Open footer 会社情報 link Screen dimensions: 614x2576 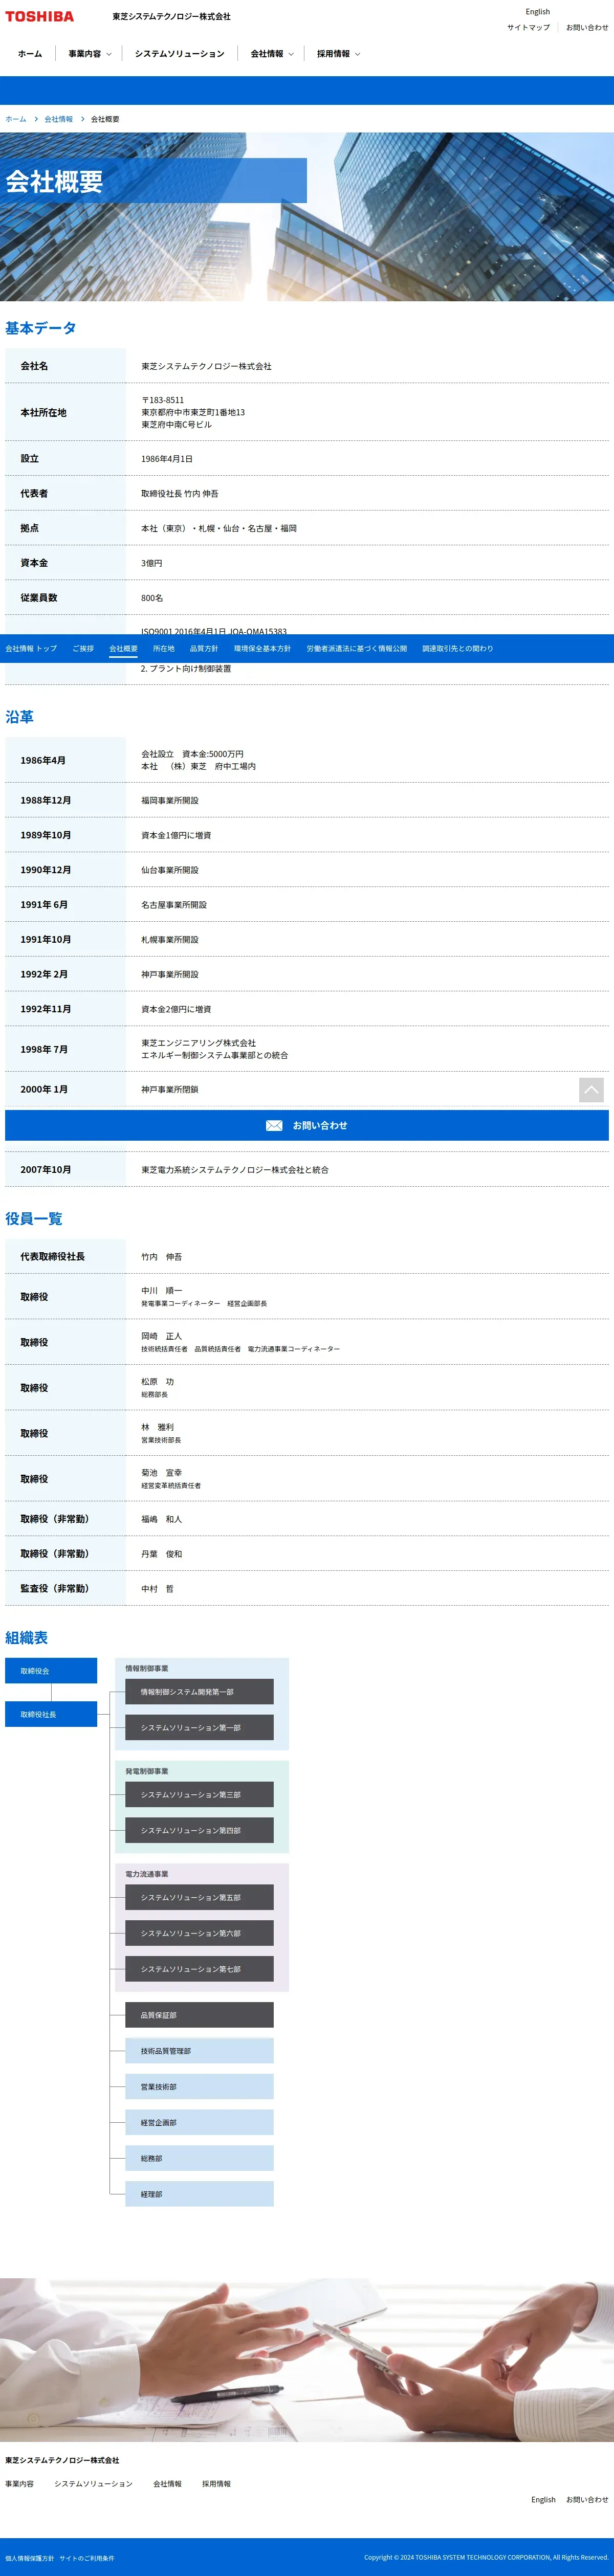pyautogui.click(x=167, y=2484)
